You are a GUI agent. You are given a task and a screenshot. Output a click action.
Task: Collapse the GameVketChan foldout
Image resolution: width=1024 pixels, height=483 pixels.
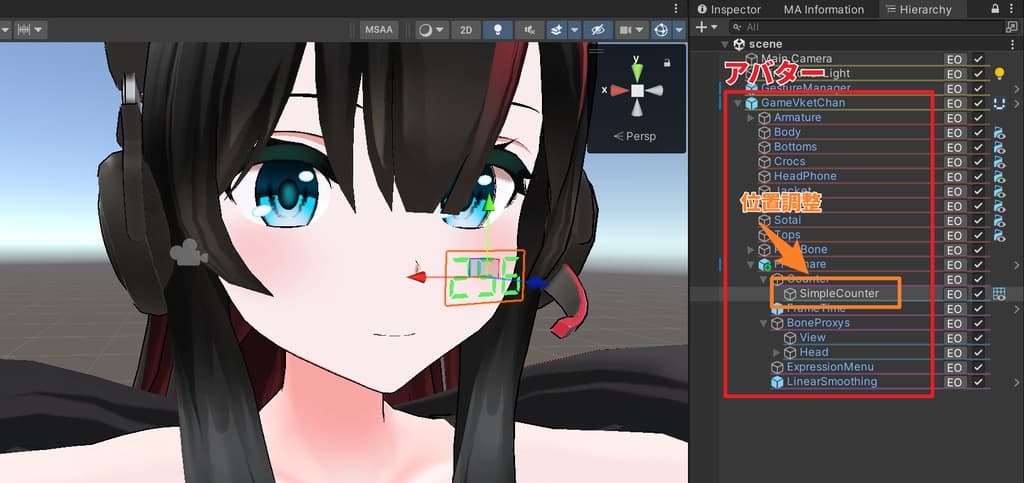[737, 103]
